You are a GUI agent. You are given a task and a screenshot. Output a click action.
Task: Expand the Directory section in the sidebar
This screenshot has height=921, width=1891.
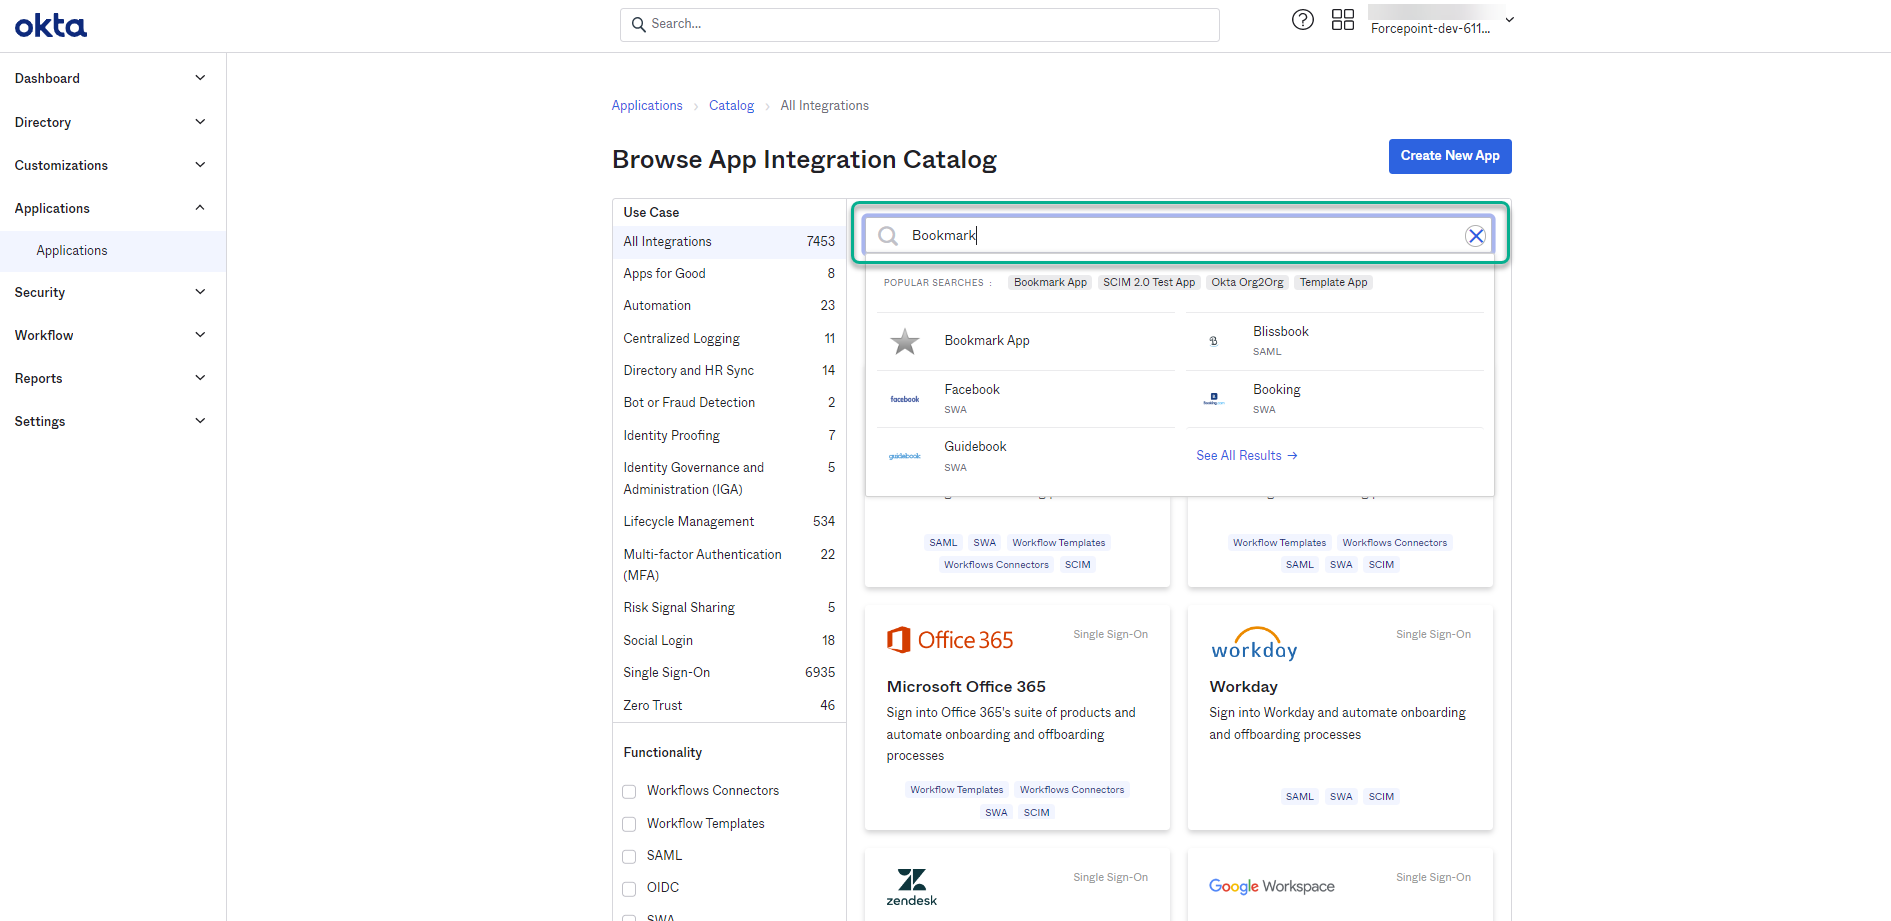[110, 122]
